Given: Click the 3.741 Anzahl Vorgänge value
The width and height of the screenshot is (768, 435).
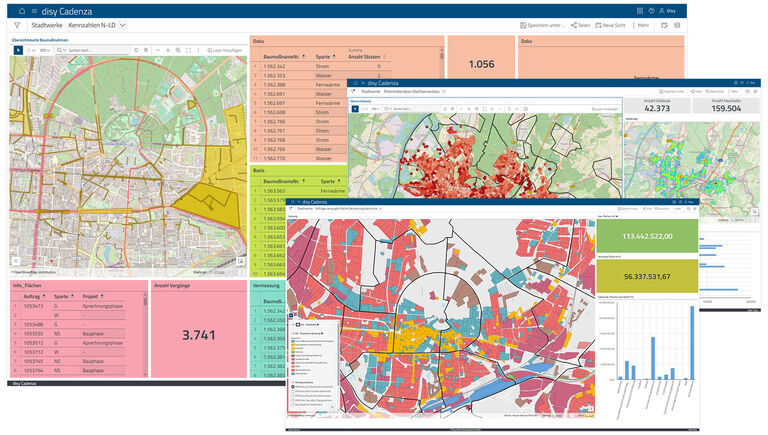Looking at the screenshot, I should (198, 335).
